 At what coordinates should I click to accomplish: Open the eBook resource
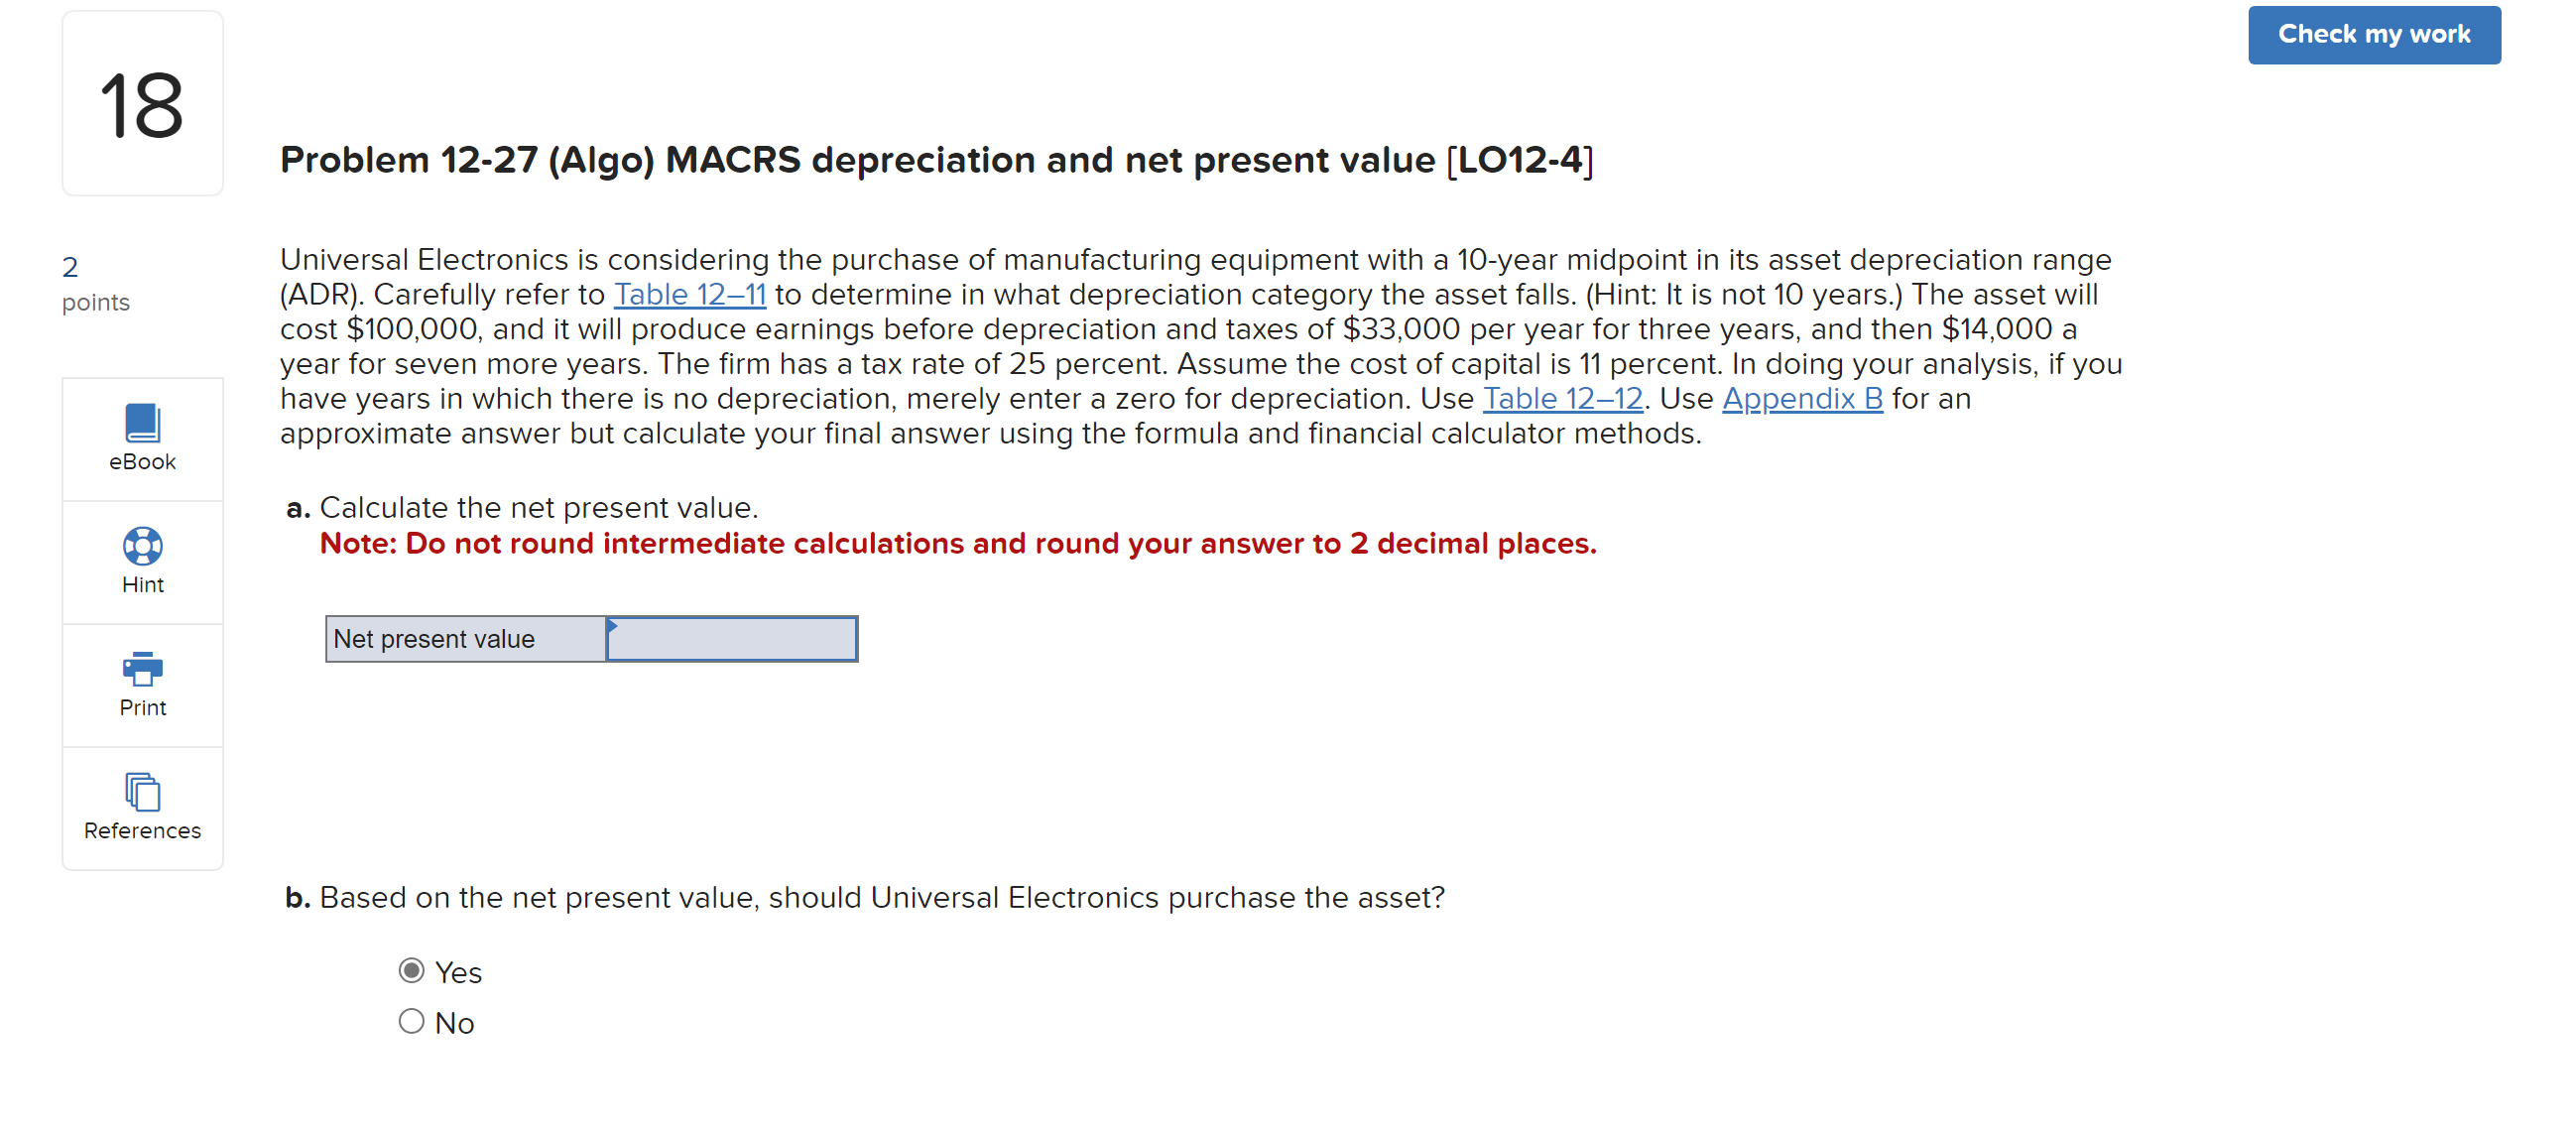coord(141,439)
